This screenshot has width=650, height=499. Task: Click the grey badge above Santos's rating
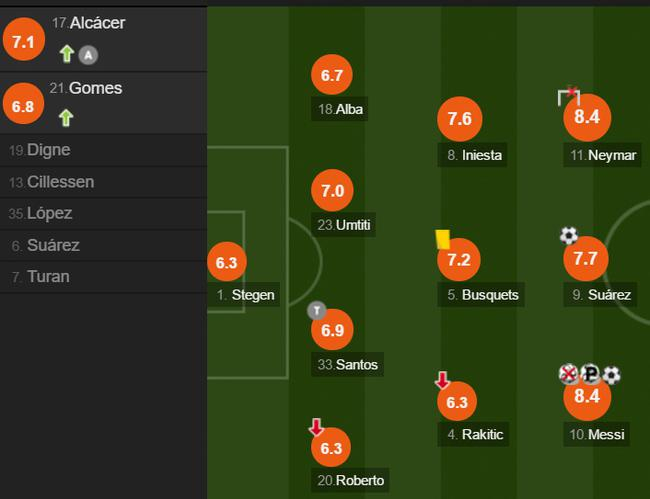click(316, 310)
